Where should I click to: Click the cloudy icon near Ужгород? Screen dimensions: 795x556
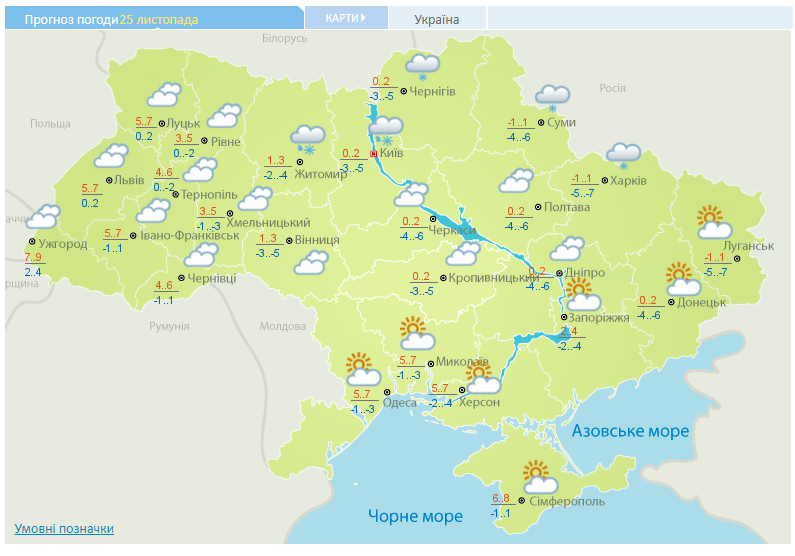[x=42, y=217]
